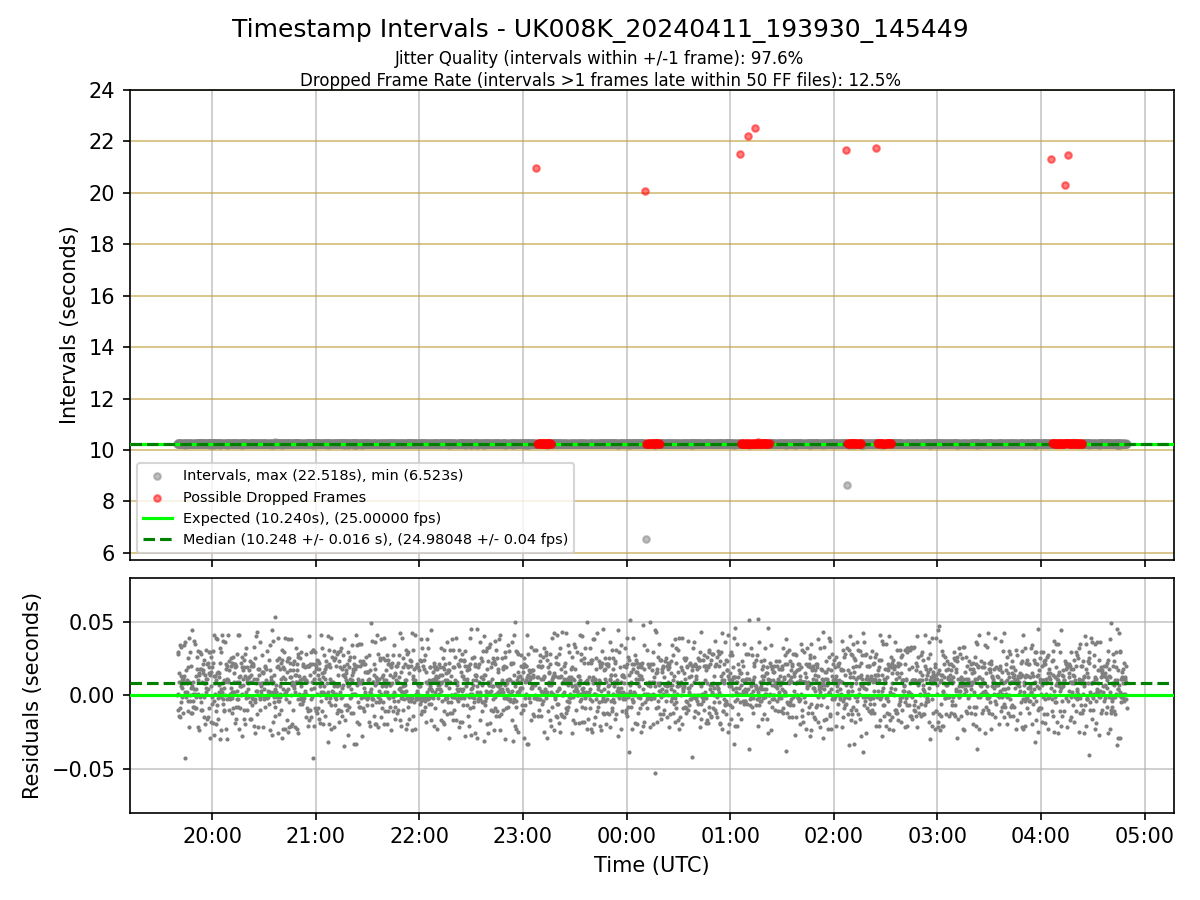This screenshot has width=1200, height=900.
Task: Click the 21:00 tick label on time axis
Action: 316,835
